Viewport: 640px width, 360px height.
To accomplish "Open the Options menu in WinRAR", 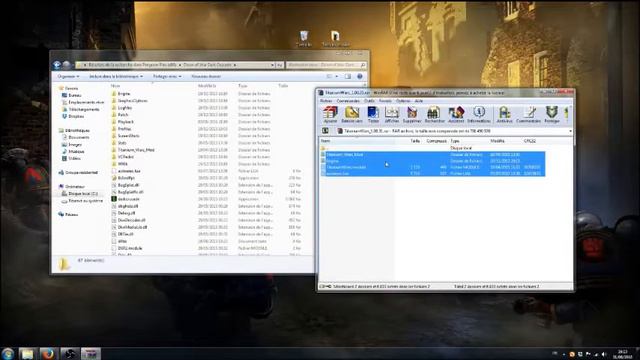I will [x=403, y=101].
